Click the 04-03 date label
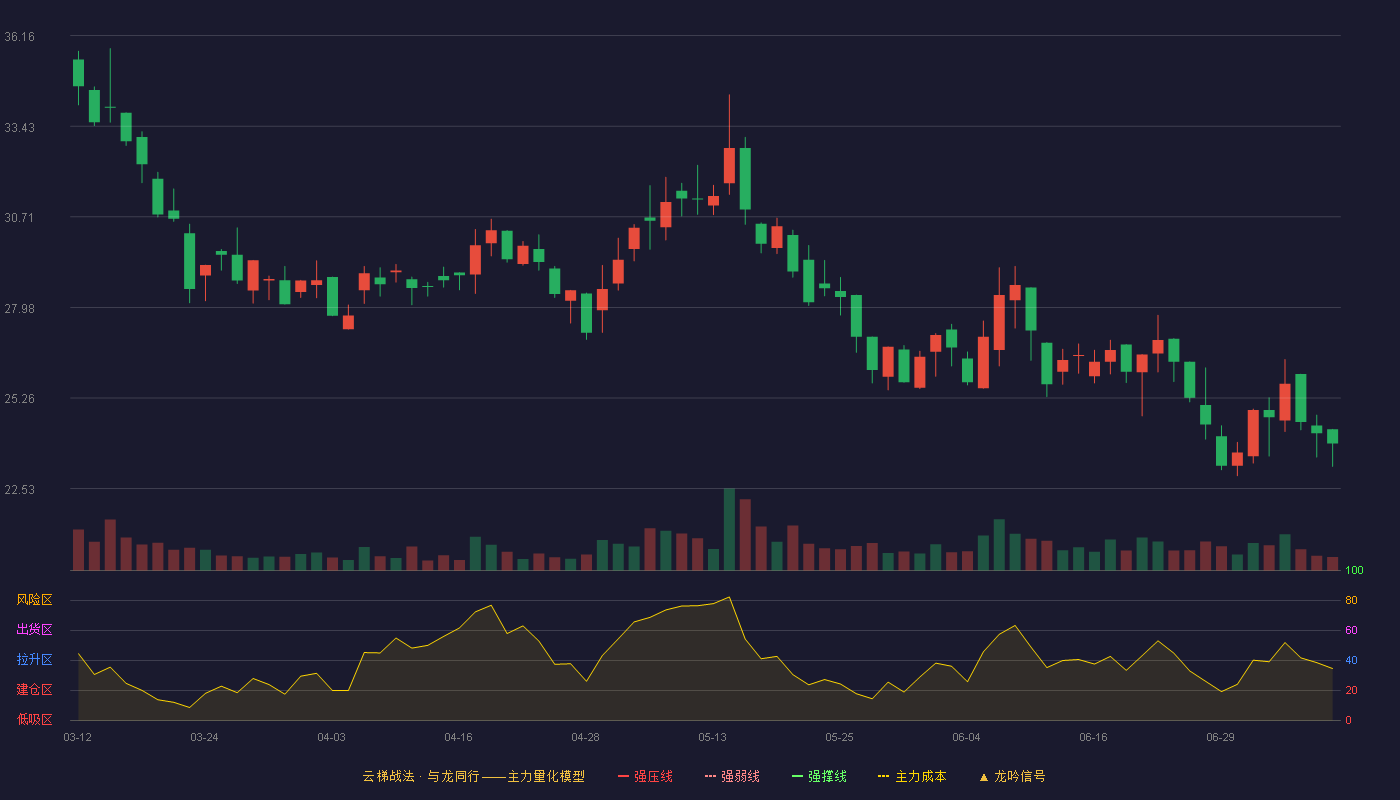1400x800 pixels. coord(331,737)
